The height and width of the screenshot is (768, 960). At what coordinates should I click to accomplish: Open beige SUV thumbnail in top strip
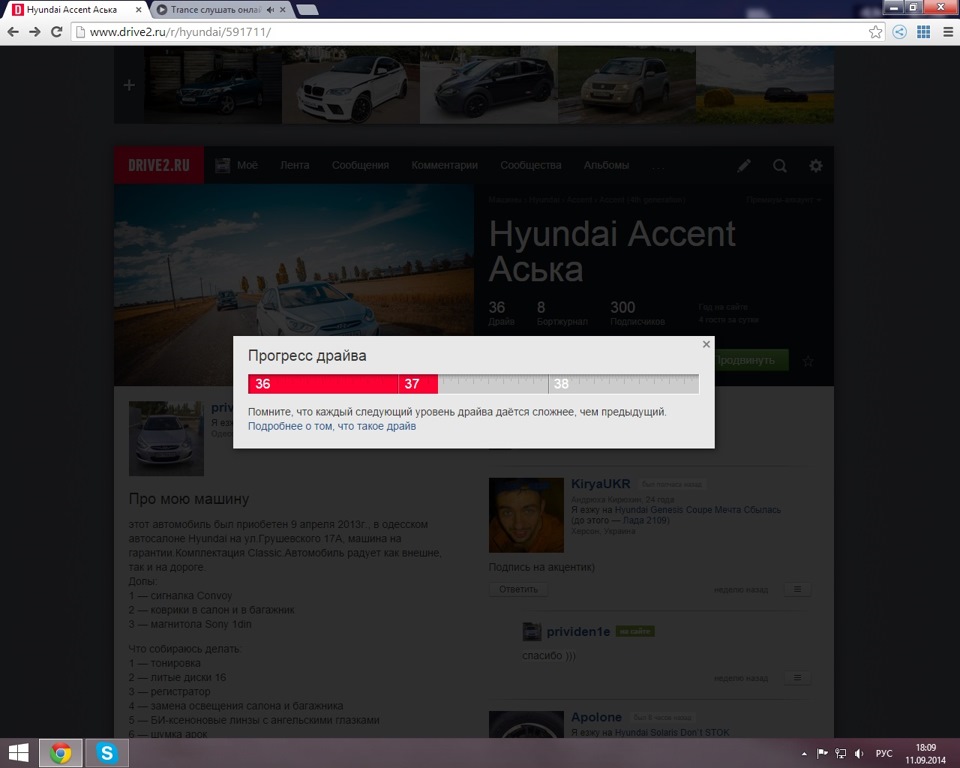tap(627, 85)
